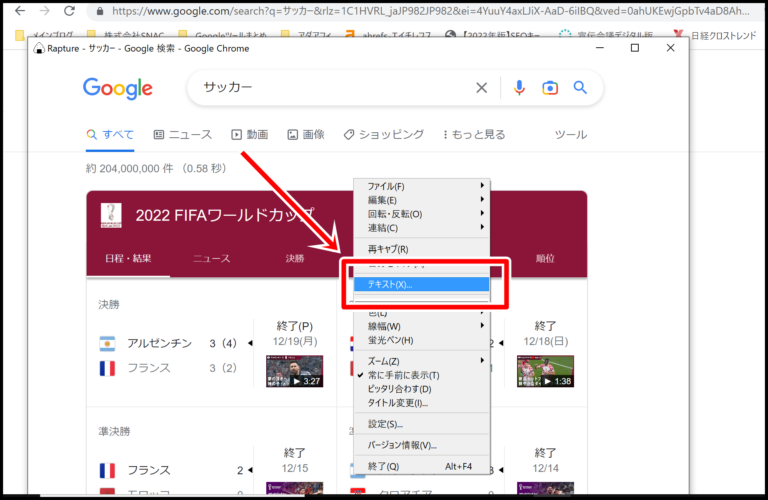Click the Rapture window title icon
Image resolution: width=768 pixels, height=500 pixels.
(x=39, y=48)
